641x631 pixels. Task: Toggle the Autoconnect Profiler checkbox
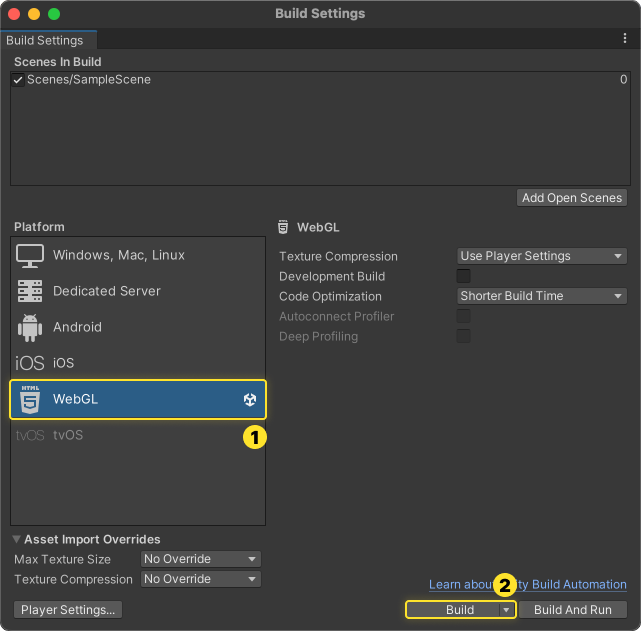[463, 316]
